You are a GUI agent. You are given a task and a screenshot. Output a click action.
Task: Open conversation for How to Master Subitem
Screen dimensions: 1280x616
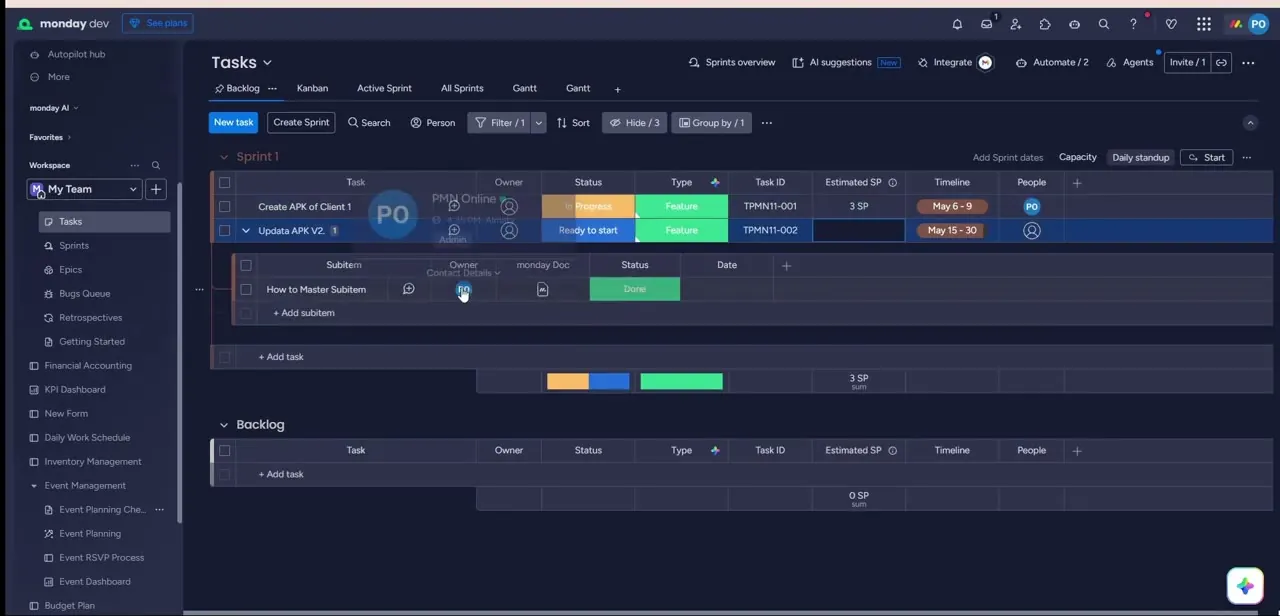[x=408, y=289]
